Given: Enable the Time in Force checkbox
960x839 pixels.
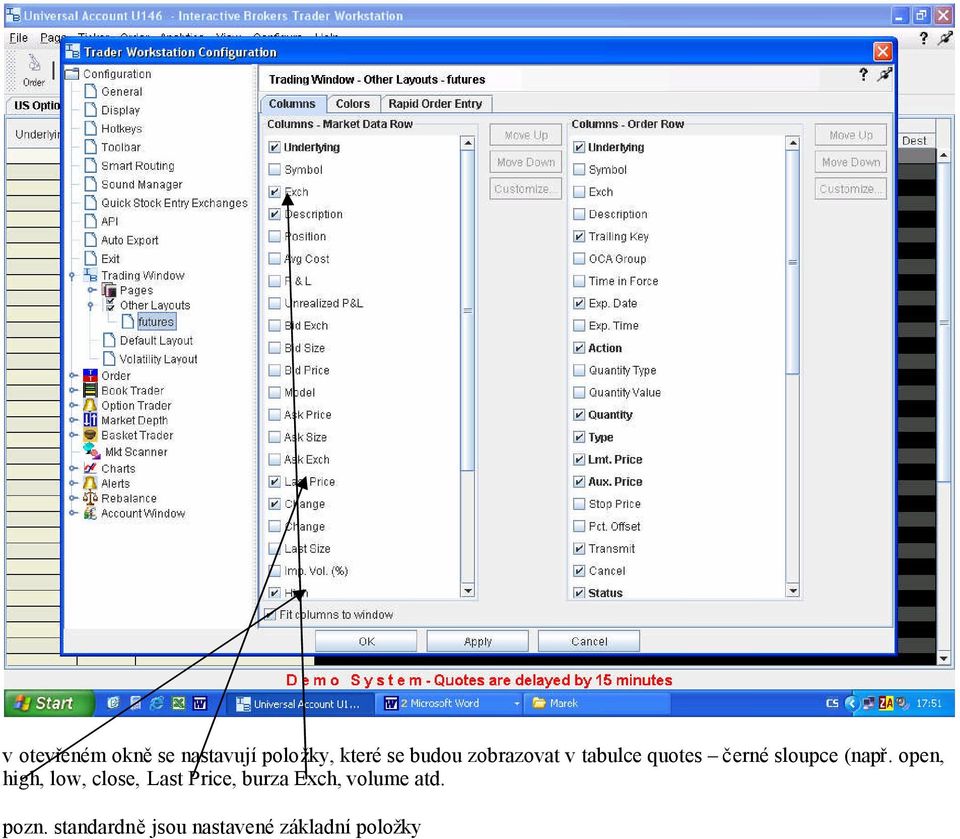Looking at the screenshot, I should [x=579, y=281].
